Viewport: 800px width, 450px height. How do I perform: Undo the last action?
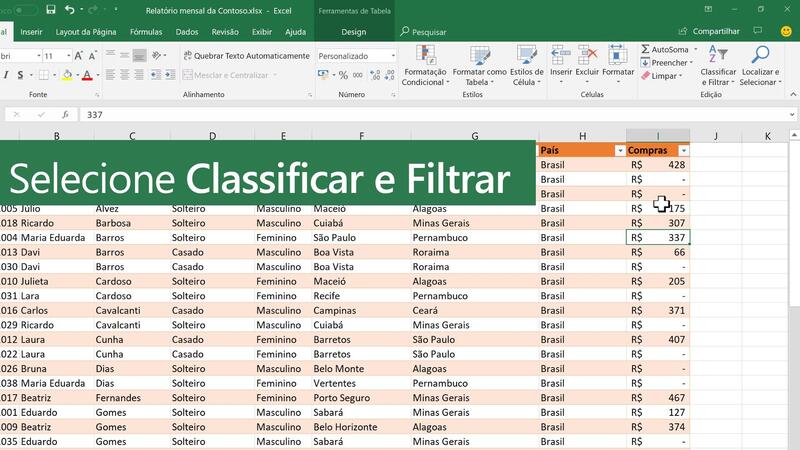69,10
